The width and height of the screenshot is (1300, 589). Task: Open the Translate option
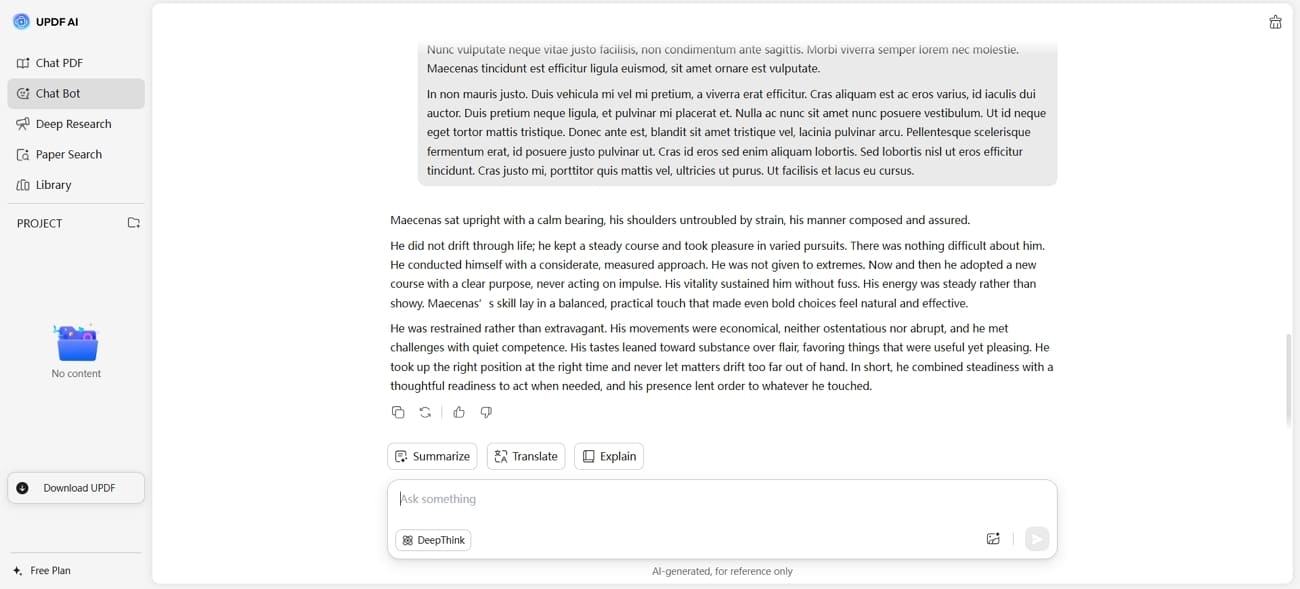coord(525,455)
